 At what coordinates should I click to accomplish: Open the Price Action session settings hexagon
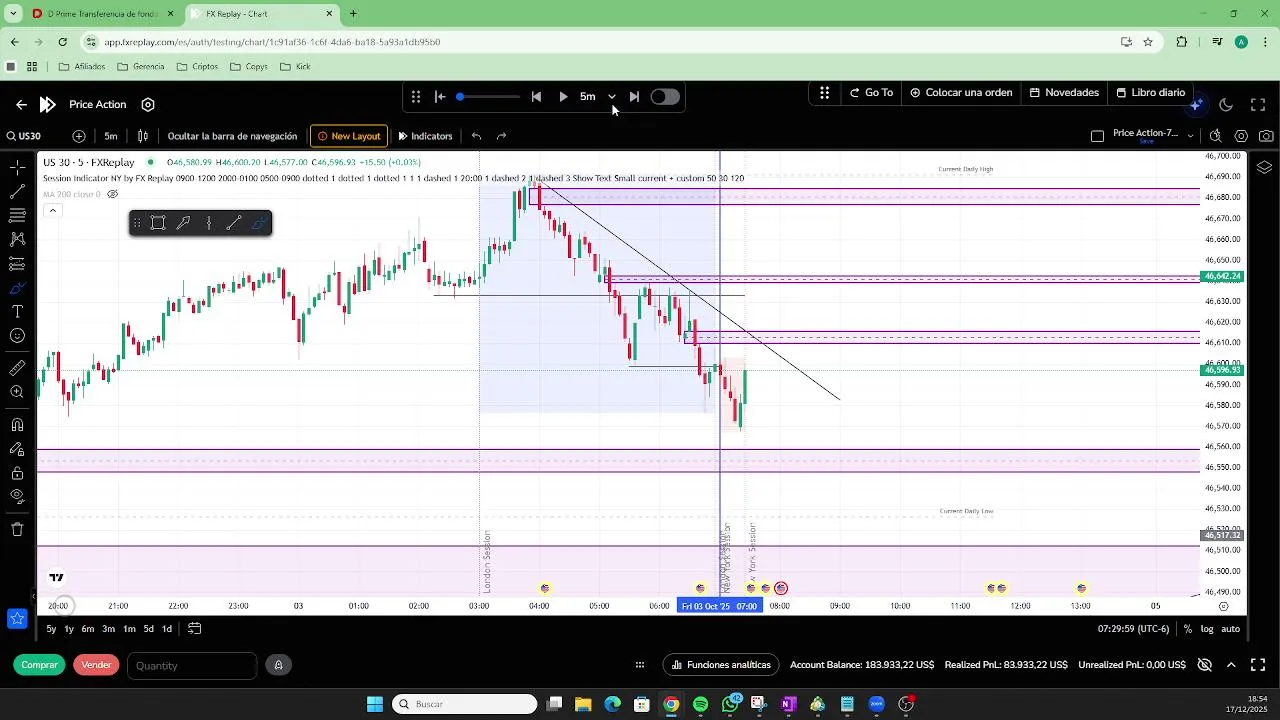pyautogui.click(x=148, y=104)
